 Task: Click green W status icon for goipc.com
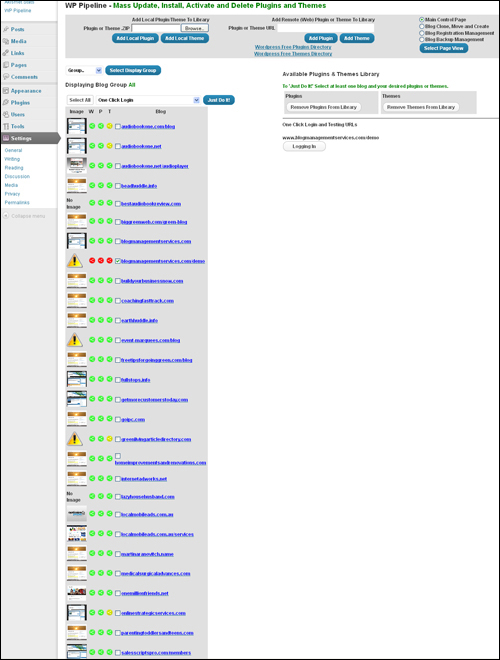coord(92,418)
